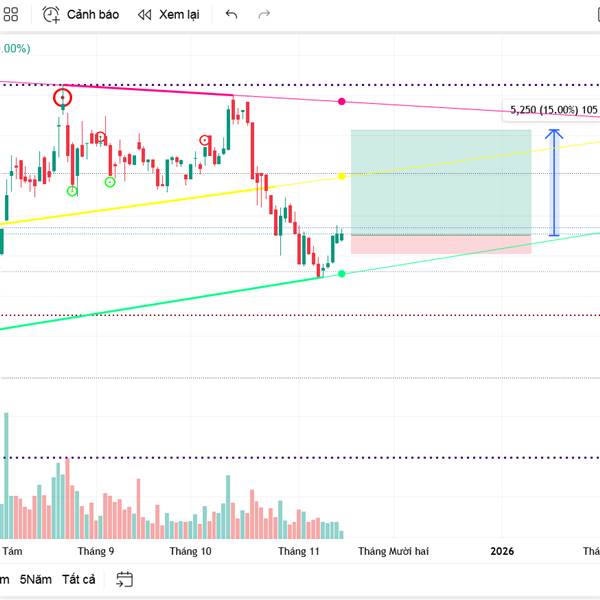Click the Tháng 11 time axis label
Screen dimensions: 600x600
pyautogui.click(x=299, y=551)
